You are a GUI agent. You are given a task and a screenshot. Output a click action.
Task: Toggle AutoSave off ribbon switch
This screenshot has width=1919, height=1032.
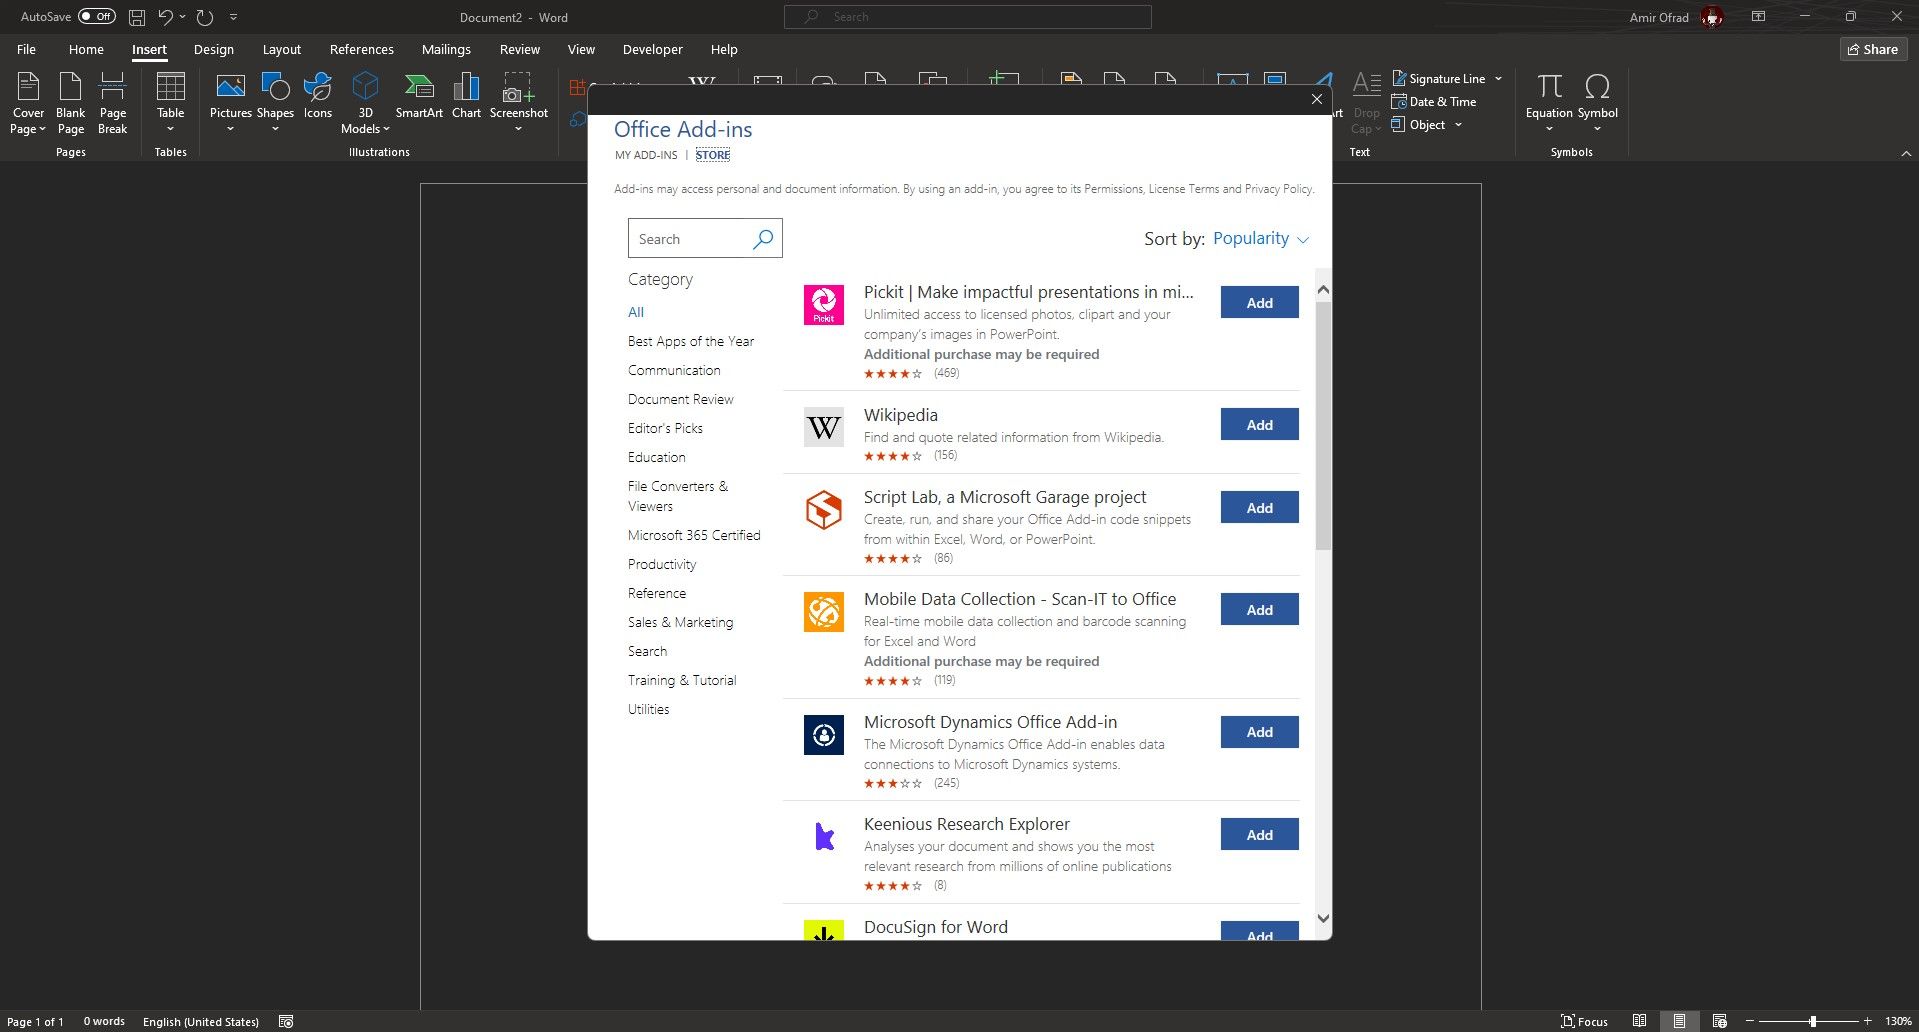(x=95, y=16)
